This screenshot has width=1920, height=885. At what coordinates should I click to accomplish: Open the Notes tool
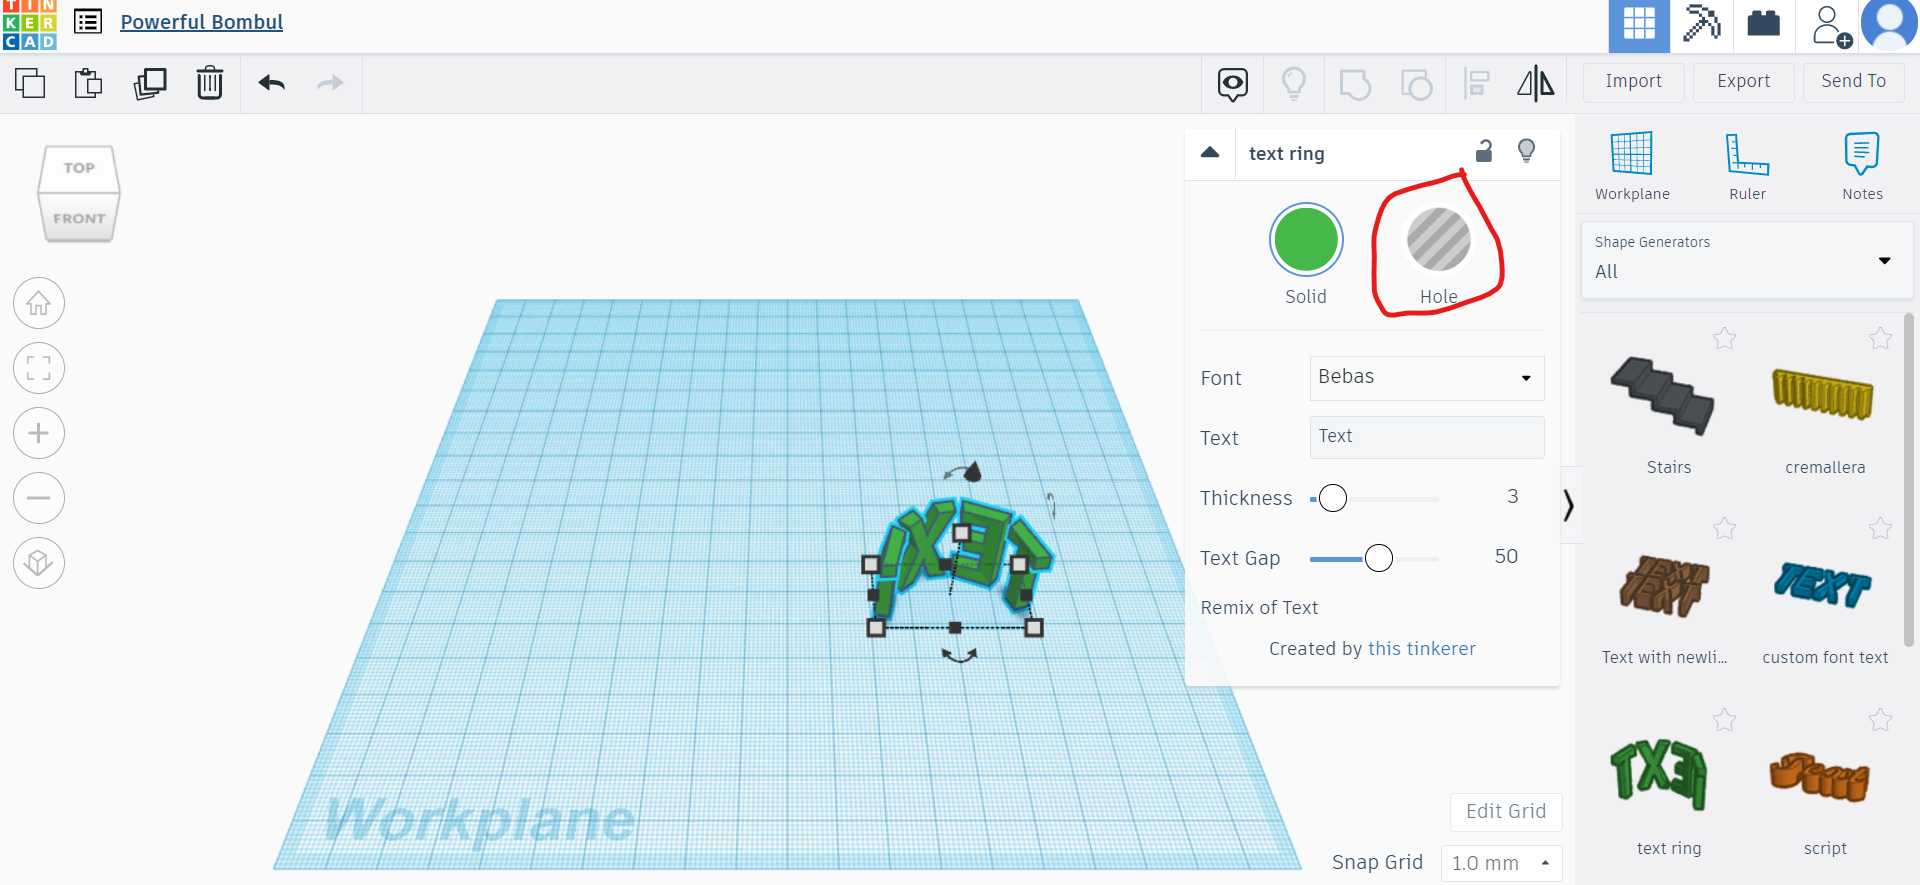tap(1862, 166)
